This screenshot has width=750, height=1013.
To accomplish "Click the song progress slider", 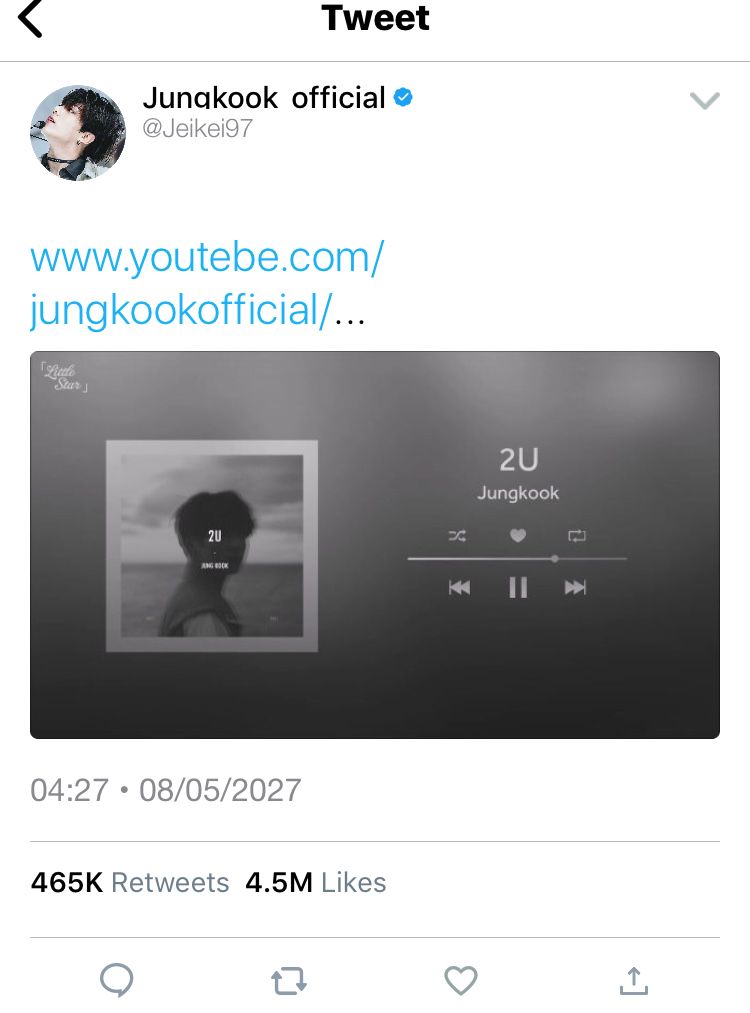I will (x=517, y=559).
